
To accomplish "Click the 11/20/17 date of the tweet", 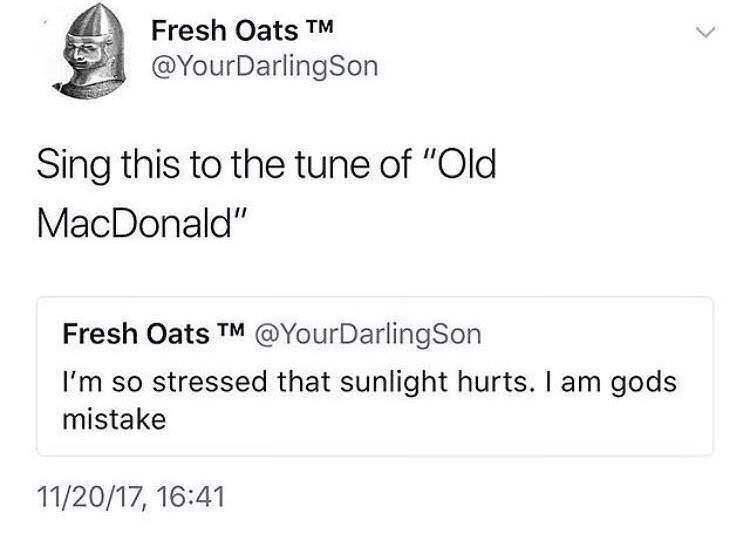I will 86,494.
